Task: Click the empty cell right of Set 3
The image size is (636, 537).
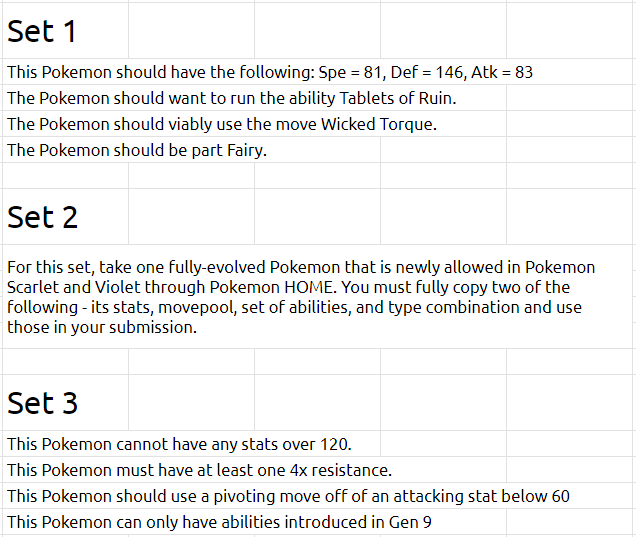Action: [x=191, y=402]
